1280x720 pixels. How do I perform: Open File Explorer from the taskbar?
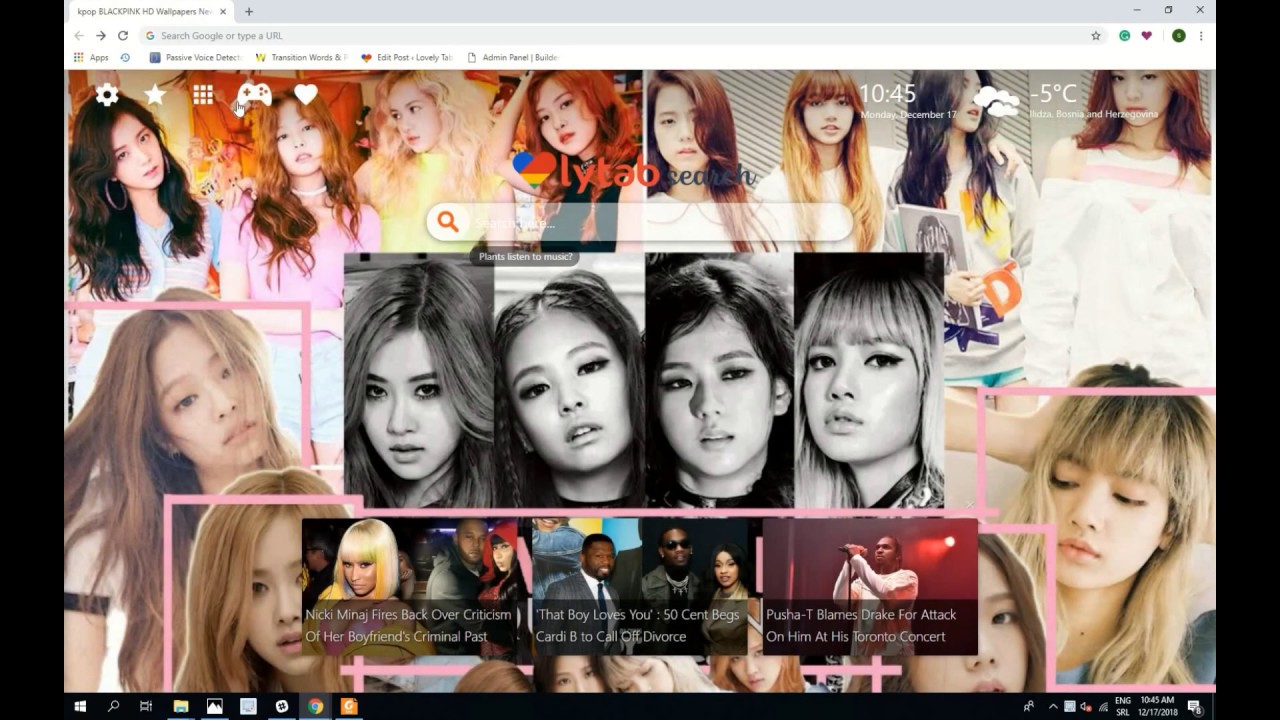(x=181, y=706)
